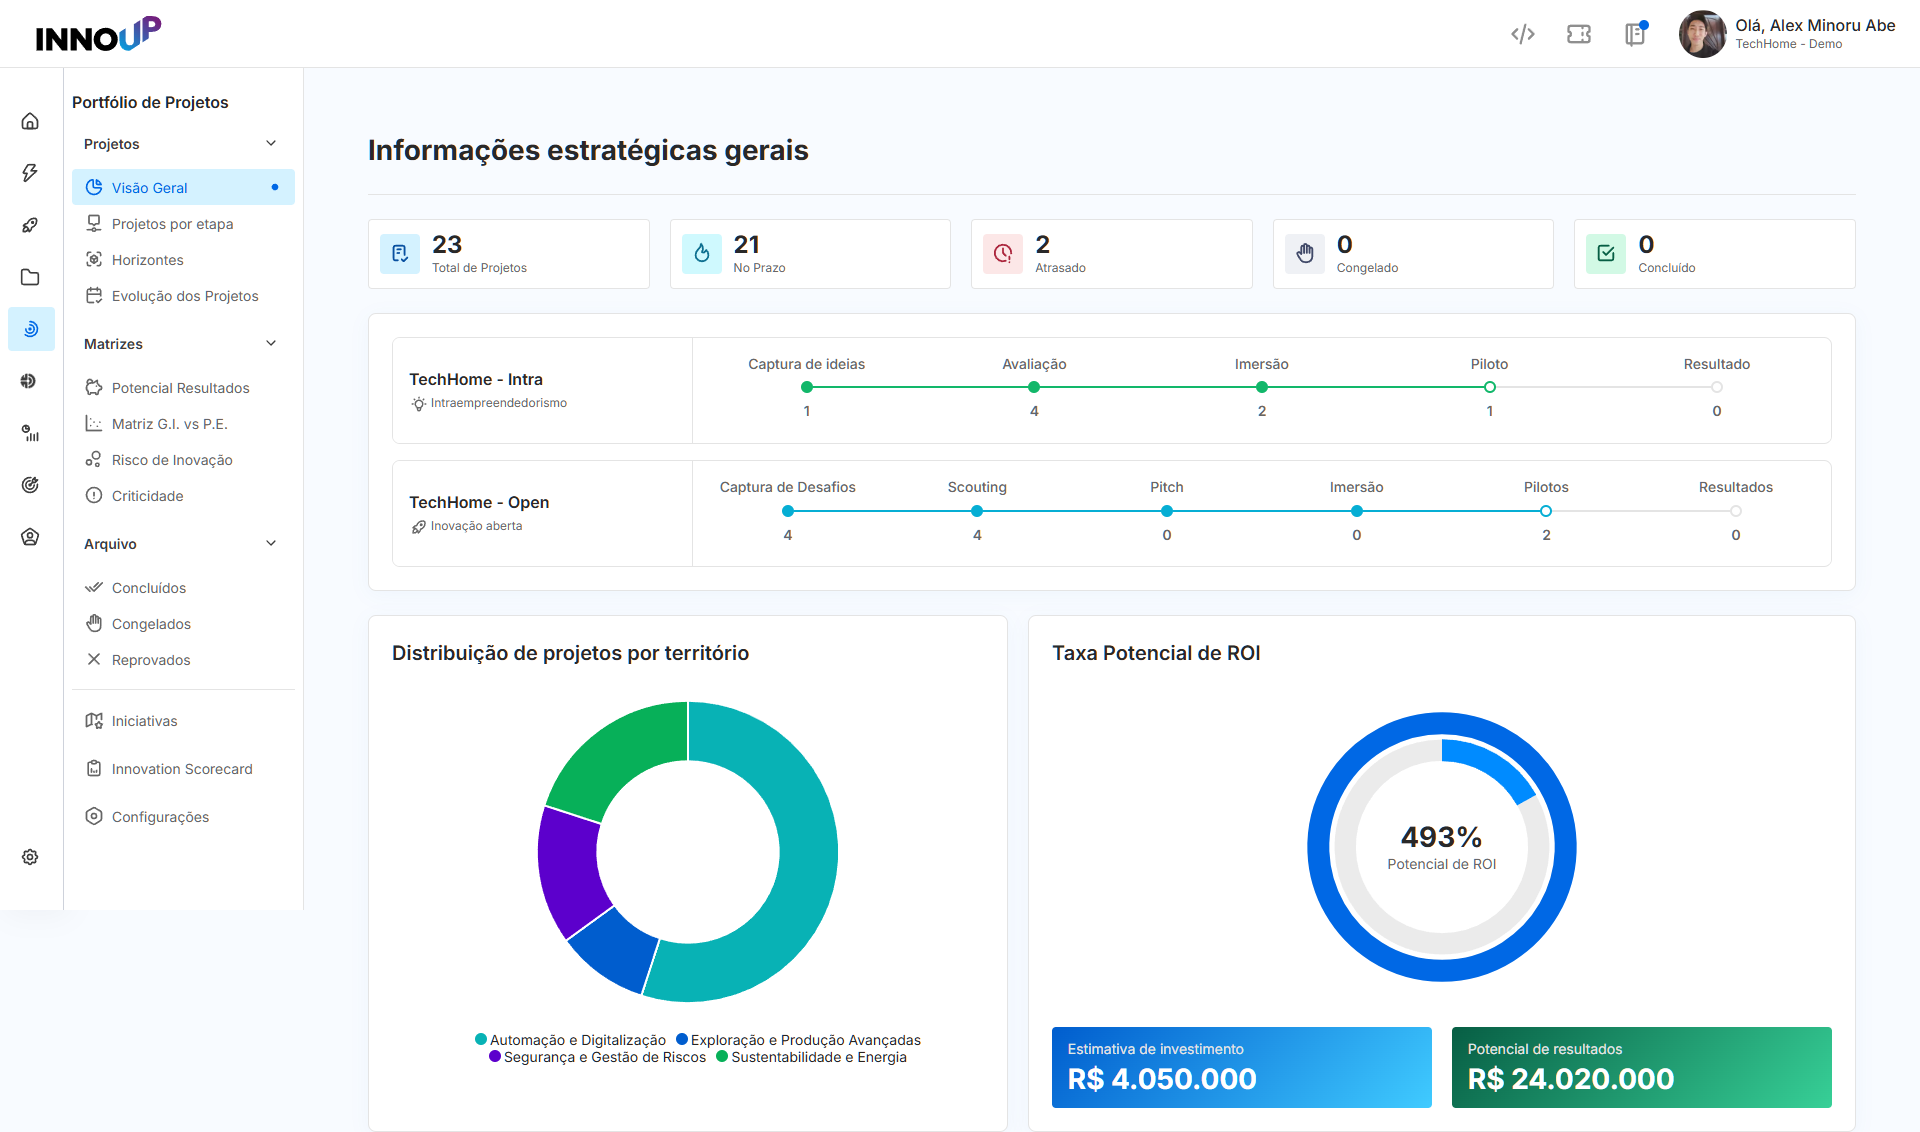Open the home icon in left rail
This screenshot has width=1920, height=1132.
[30, 121]
